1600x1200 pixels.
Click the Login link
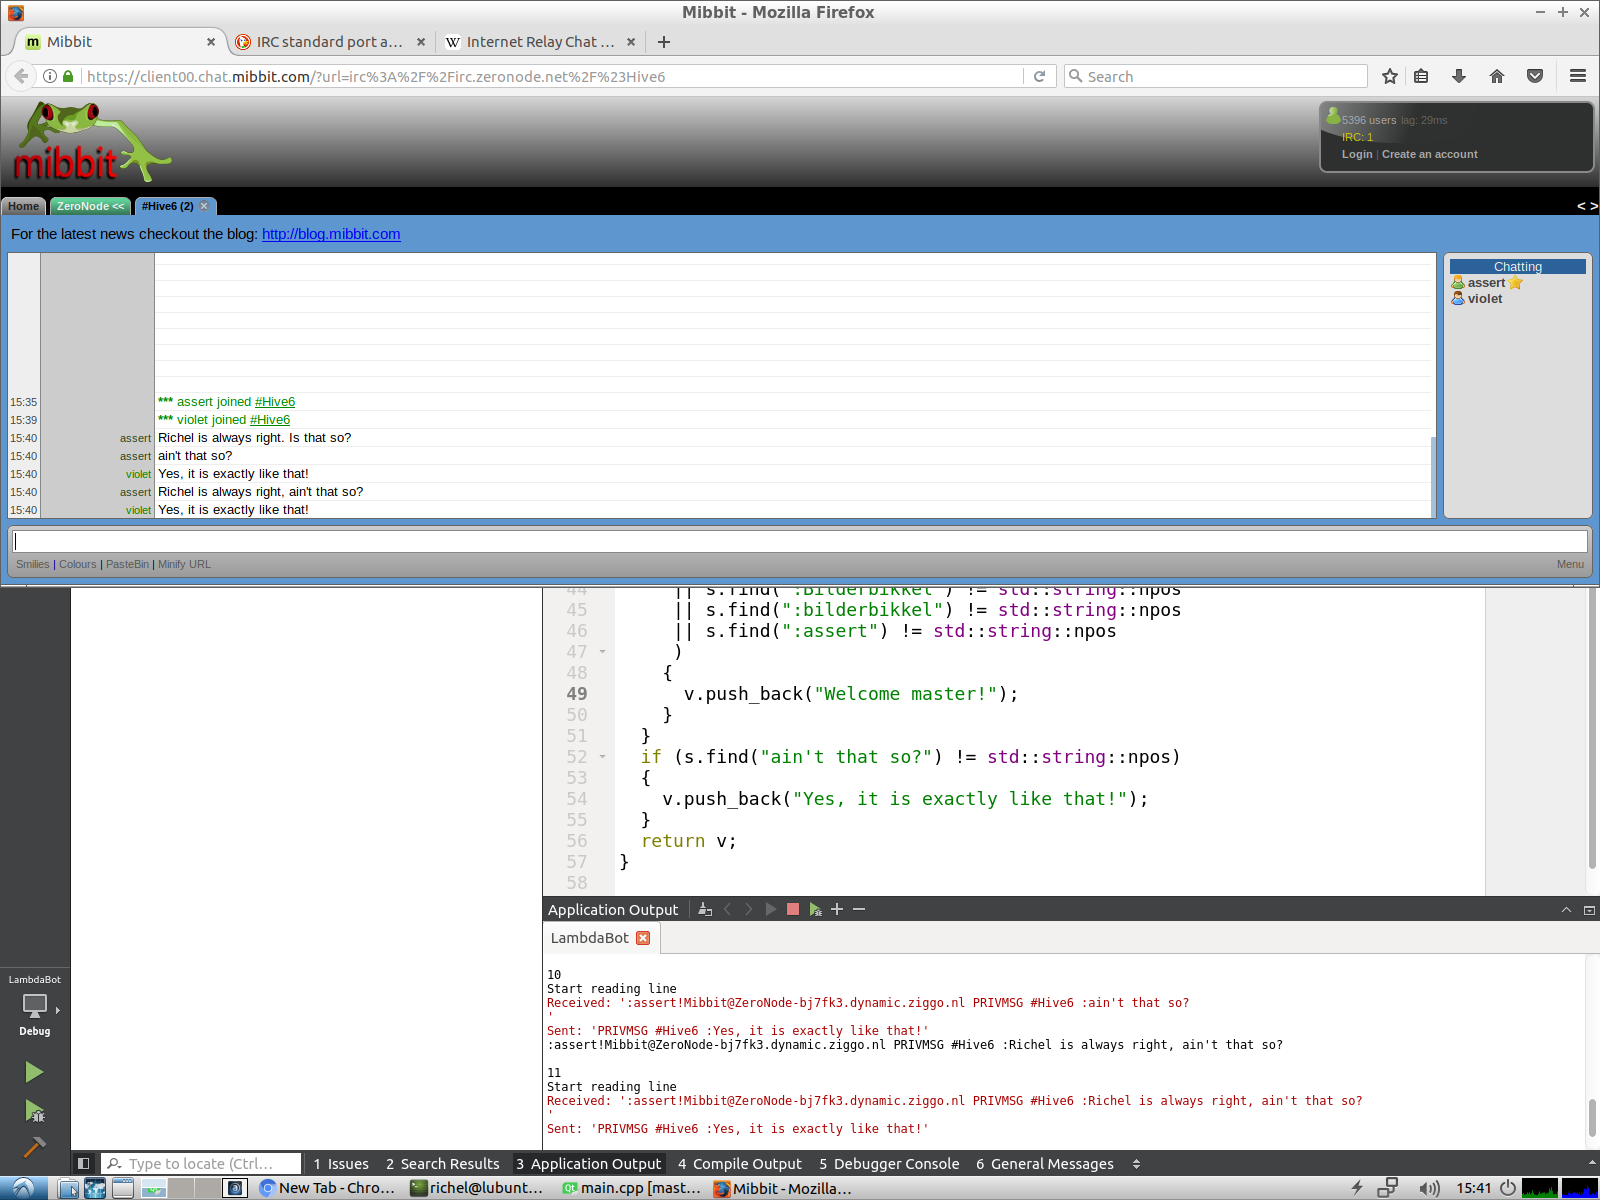1357,154
